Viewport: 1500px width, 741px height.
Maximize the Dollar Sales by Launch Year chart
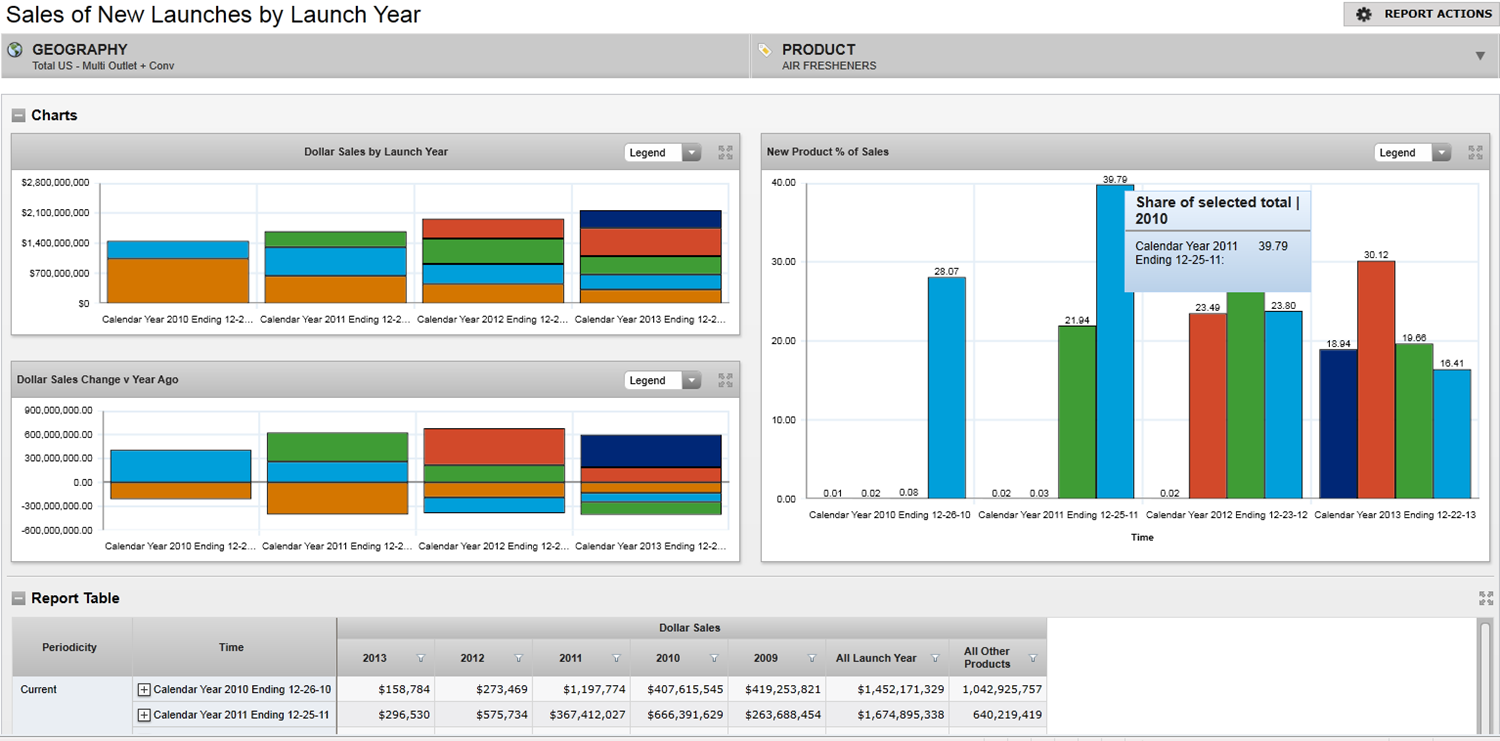[x=725, y=153]
